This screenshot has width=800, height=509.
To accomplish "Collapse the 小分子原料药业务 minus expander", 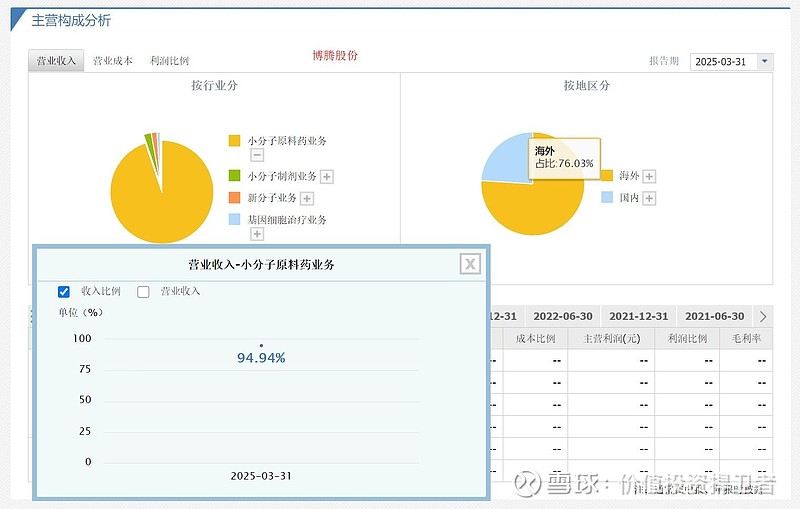I will click(x=257, y=155).
